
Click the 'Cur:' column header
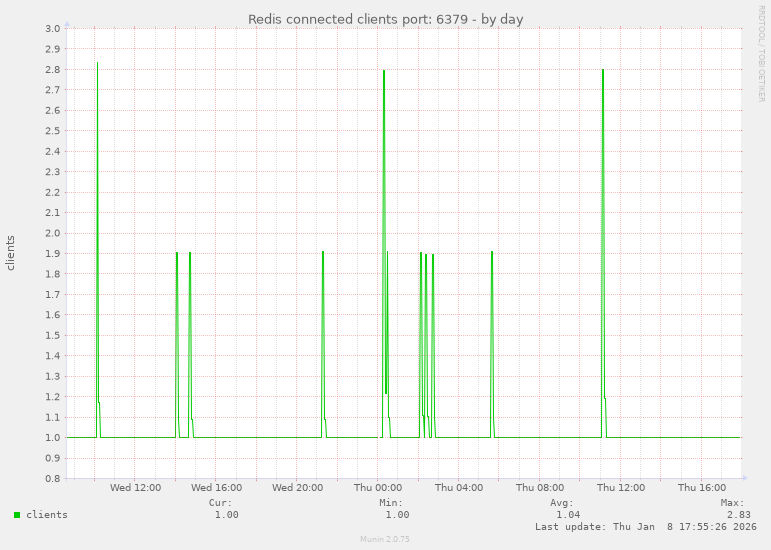220,503
